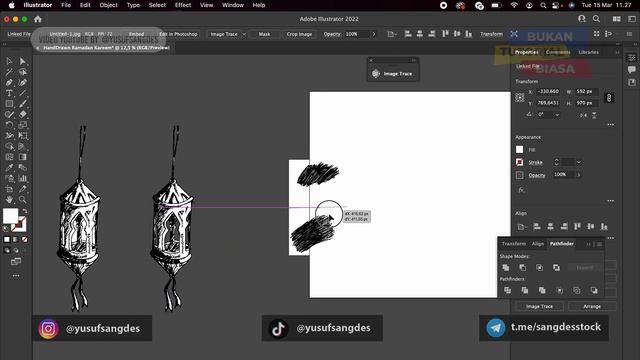Click the Crop Image button
640x360 pixels.
tap(299, 34)
